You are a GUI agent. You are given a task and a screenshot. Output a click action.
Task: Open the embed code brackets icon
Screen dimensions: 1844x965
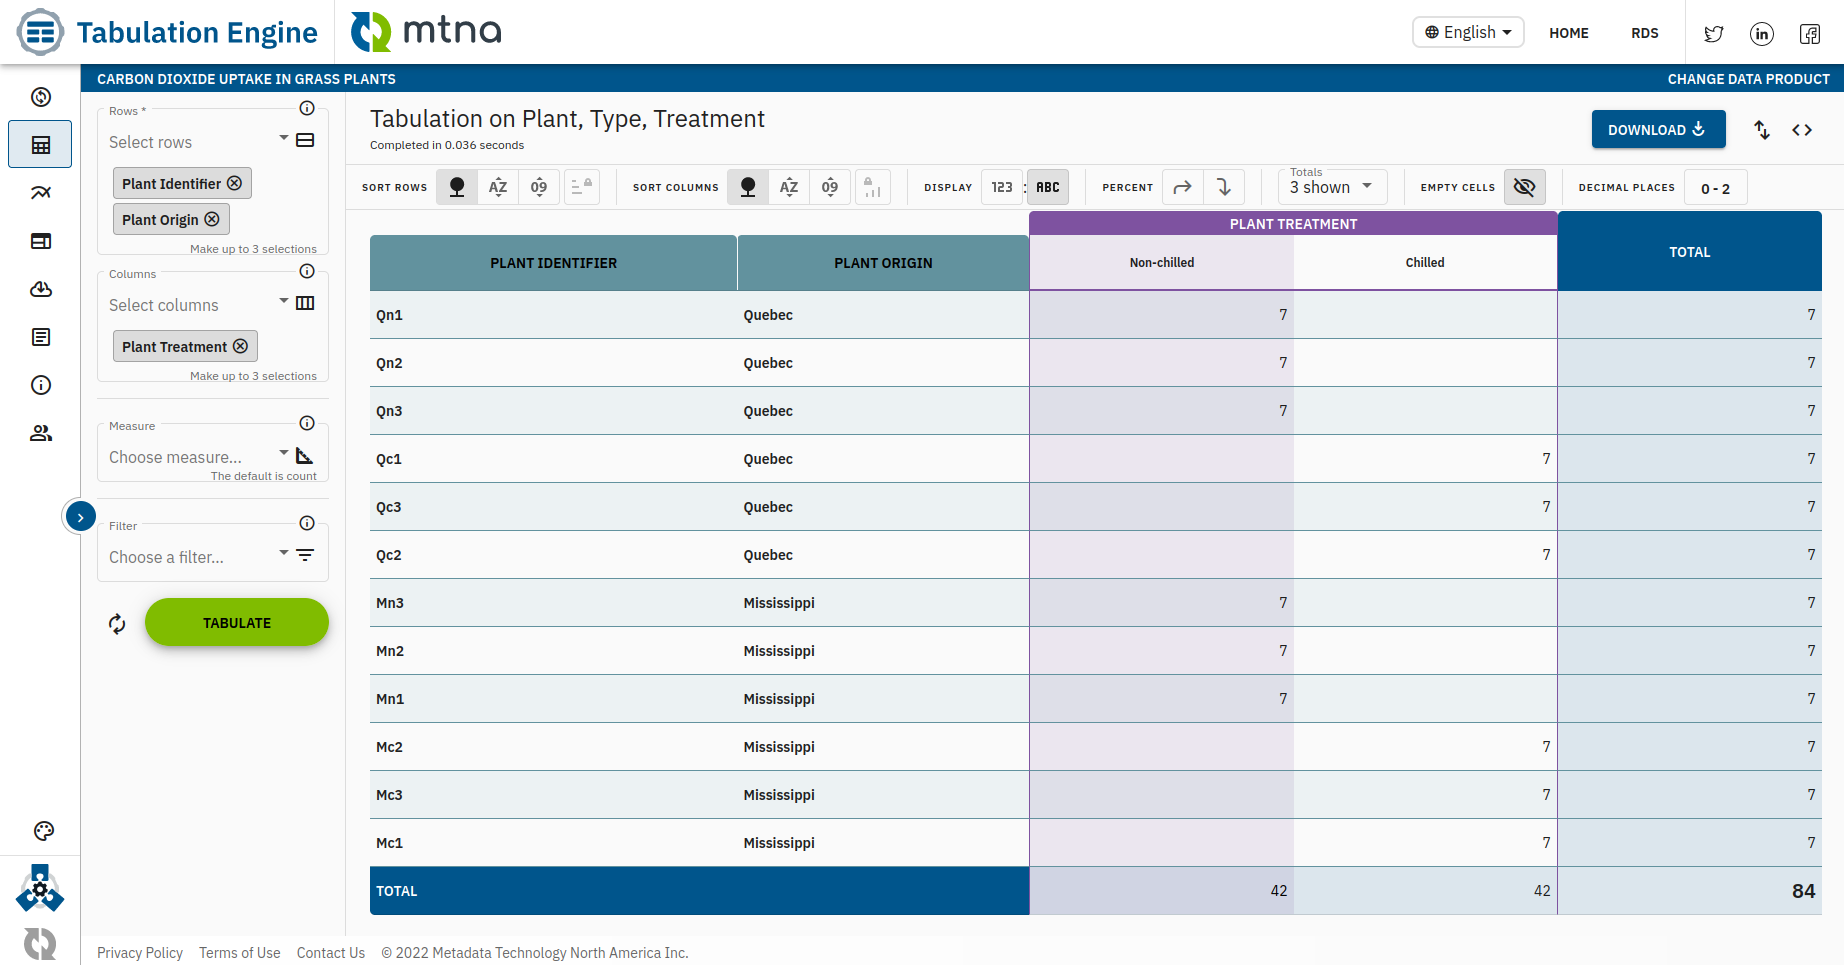(x=1802, y=130)
